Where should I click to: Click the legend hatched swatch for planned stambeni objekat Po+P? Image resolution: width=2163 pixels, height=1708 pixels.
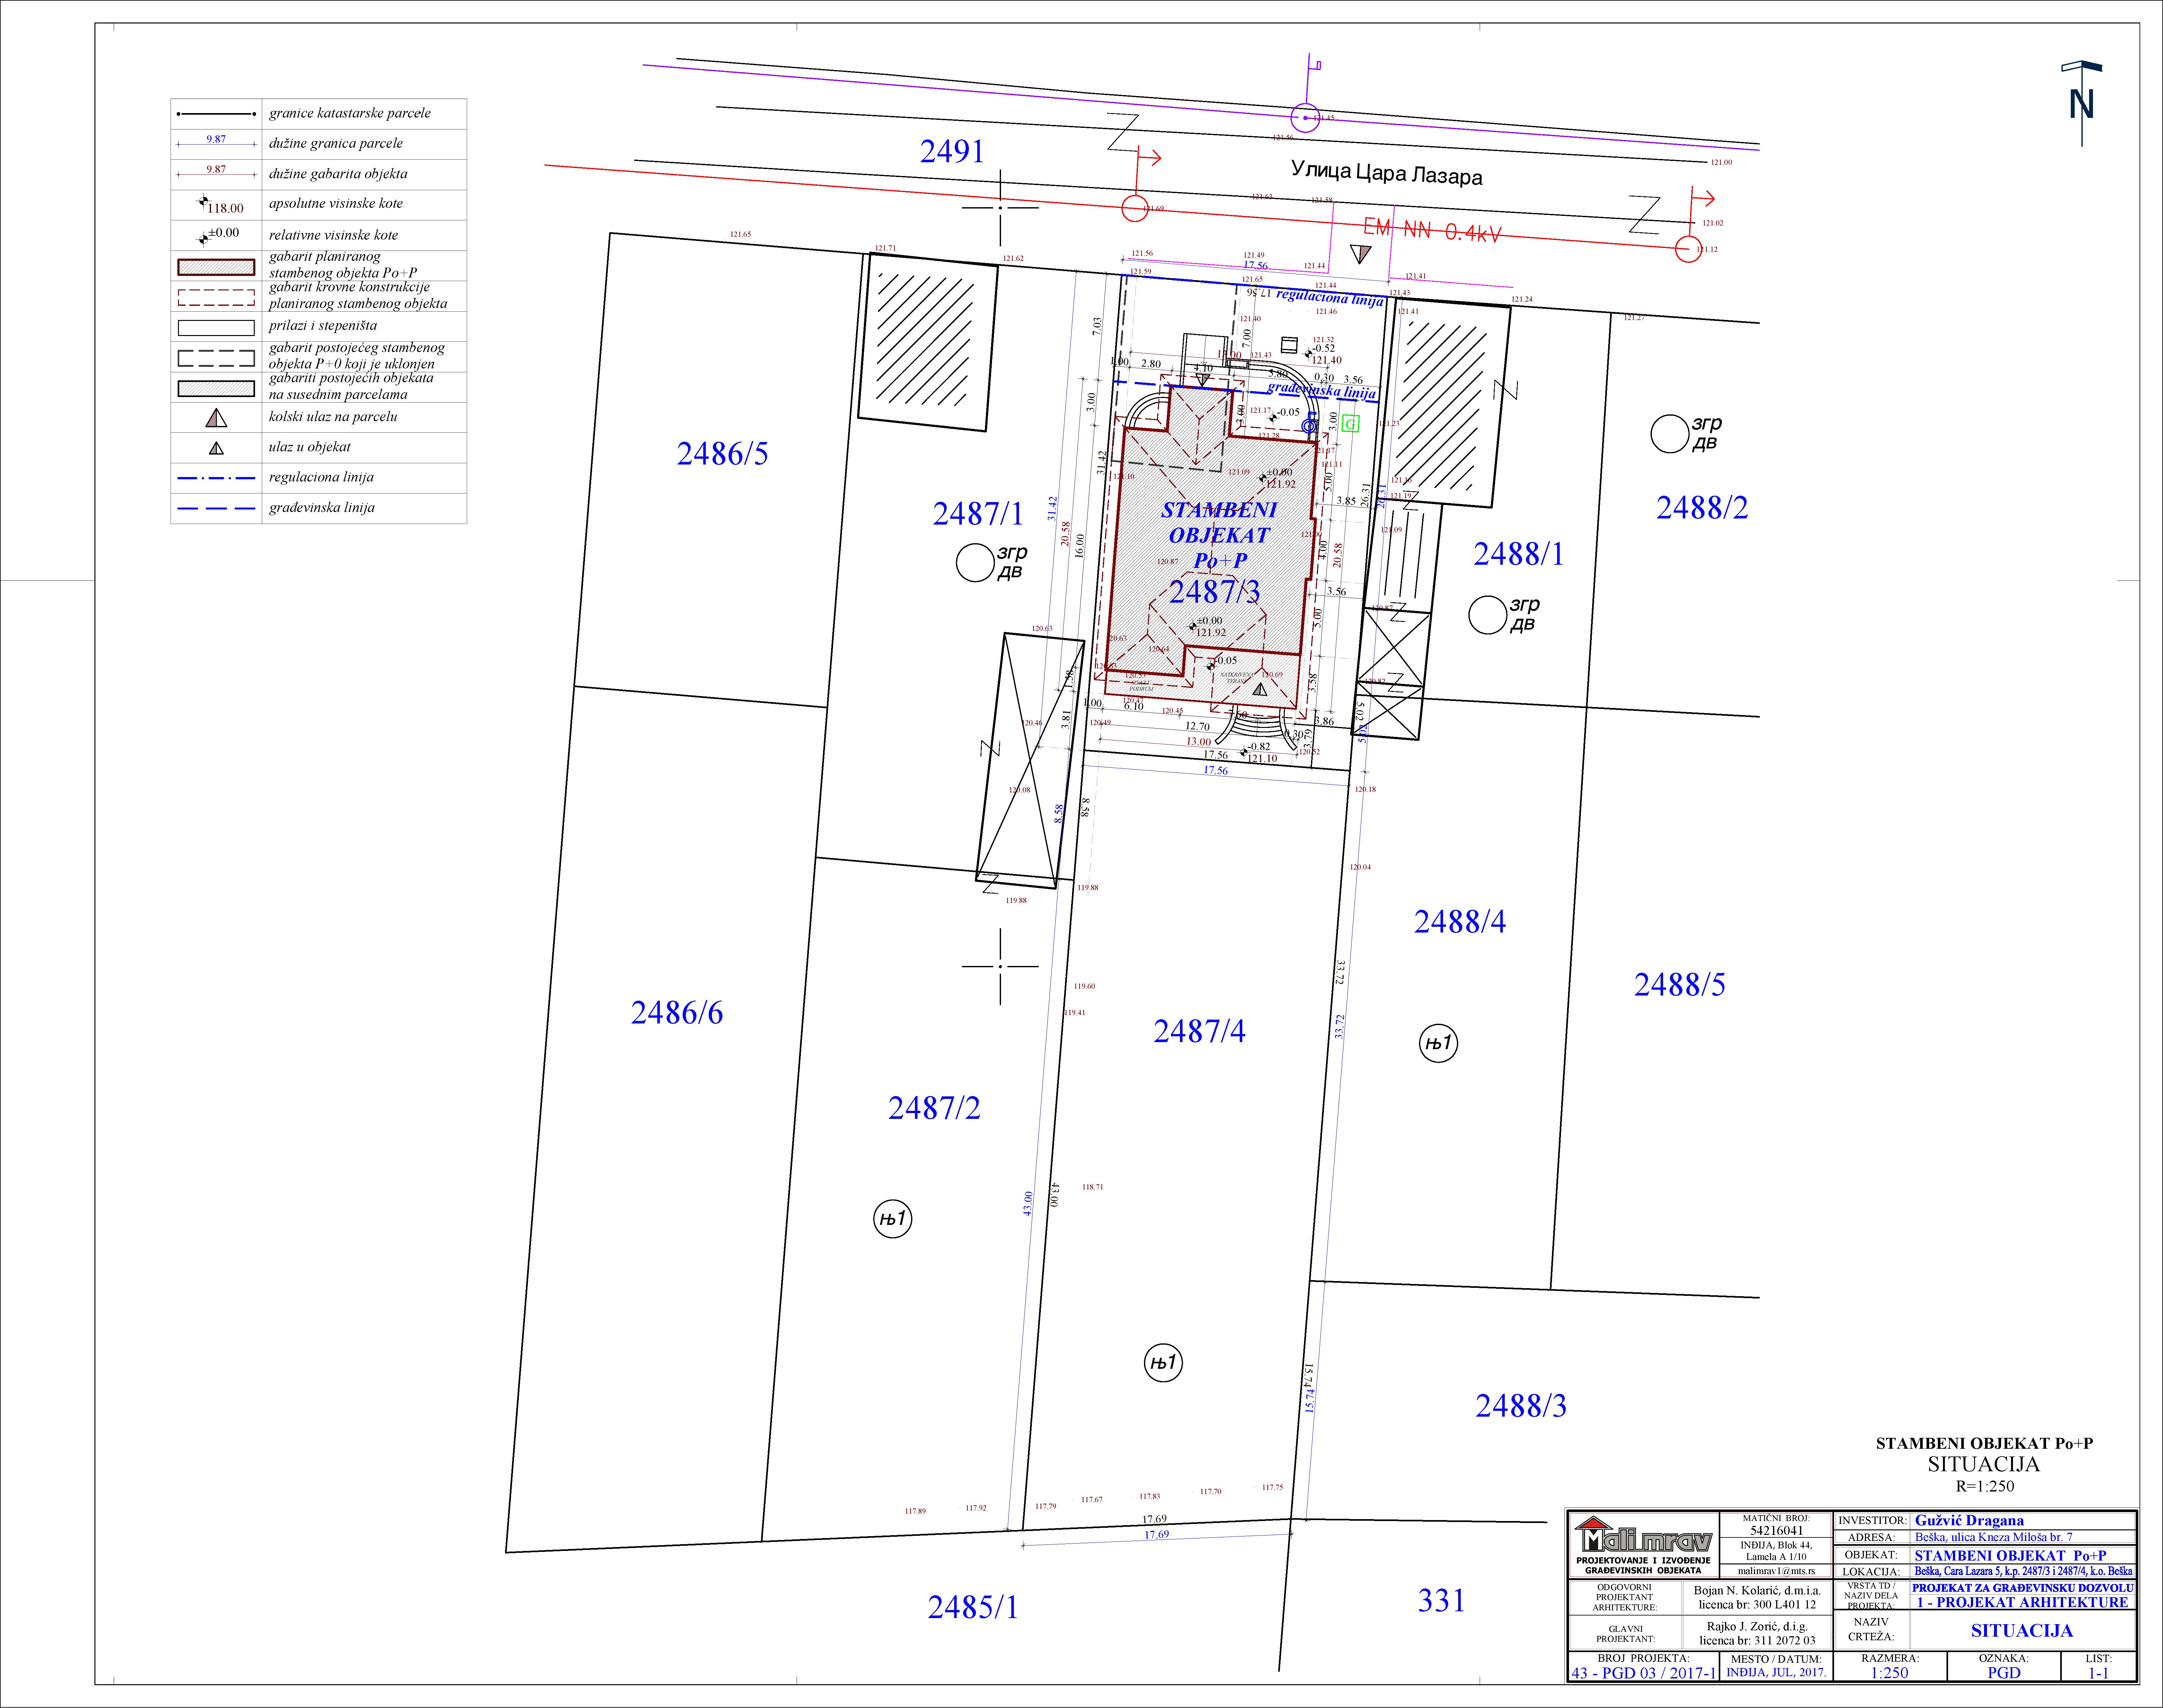(216, 267)
